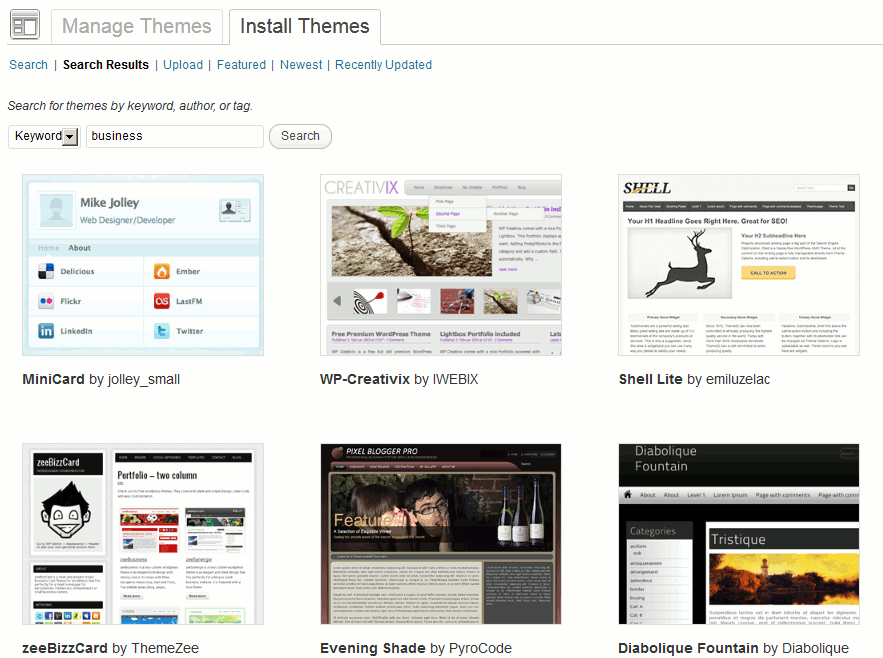Screen dimensions: 883x658
Task: Open the zeeBizzCard theme screenshot
Action: pyautogui.click(x=143, y=534)
